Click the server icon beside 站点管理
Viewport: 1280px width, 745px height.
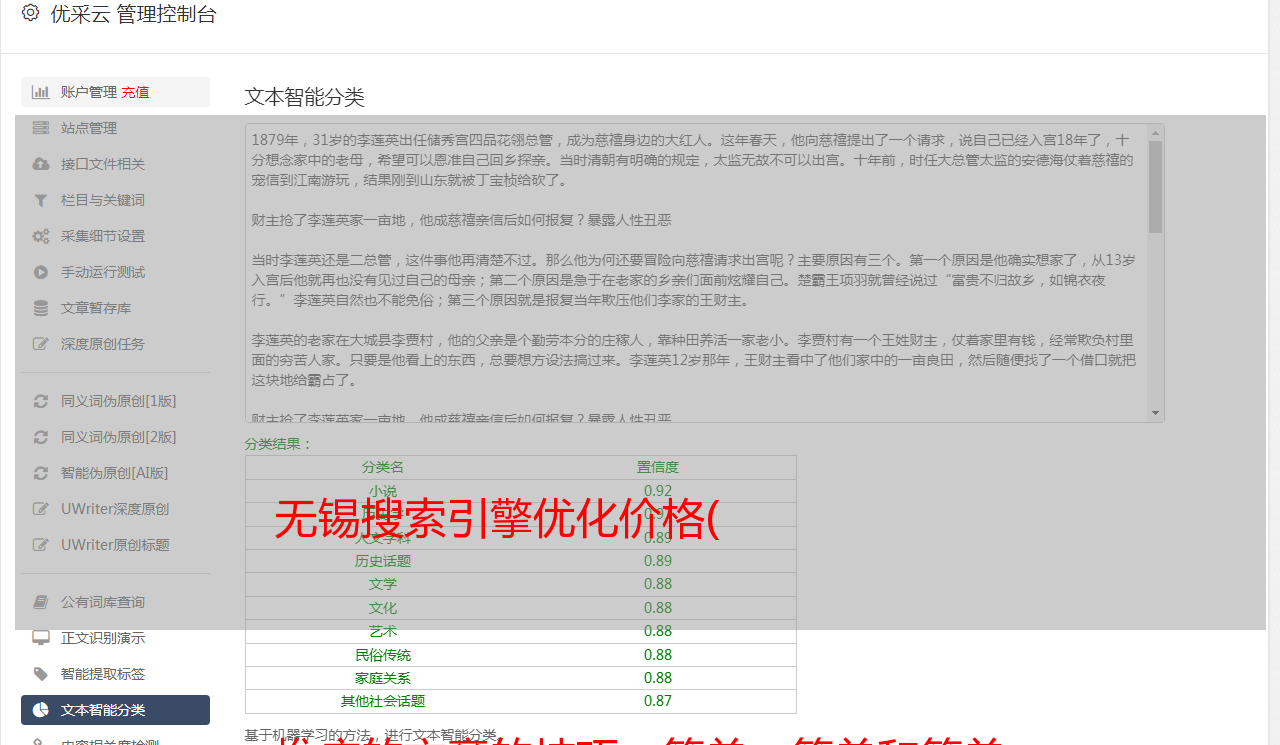coord(41,128)
